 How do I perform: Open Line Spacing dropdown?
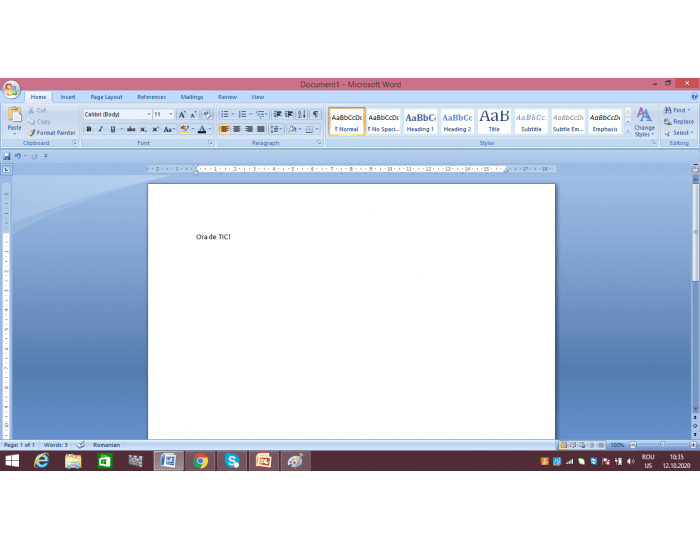280,129
